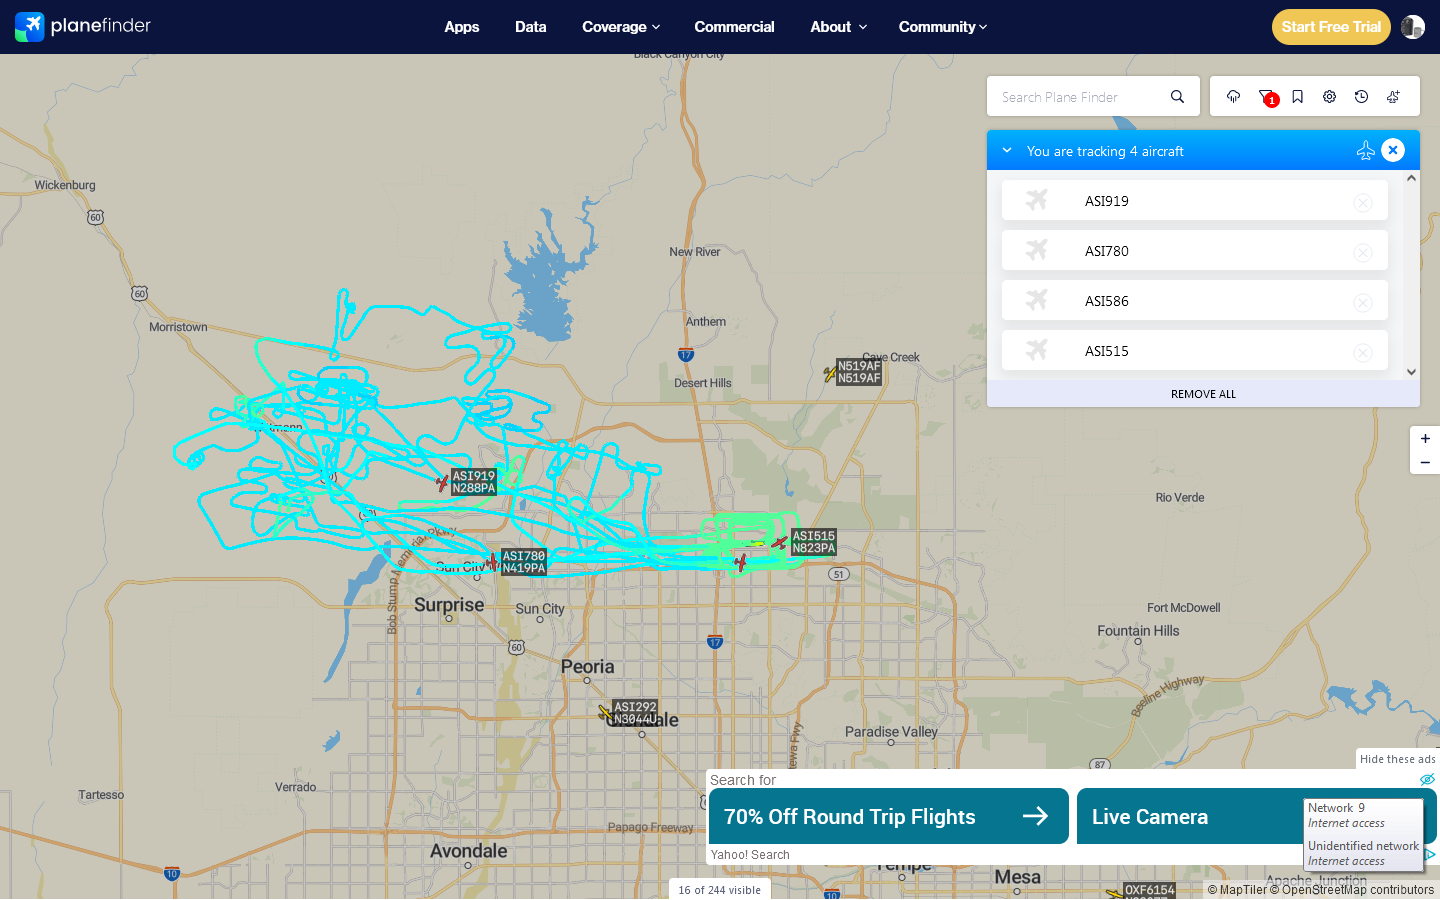The image size is (1440, 900).
Task: Click tracking list scroll-up arrow
Action: tap(1411, 178)
